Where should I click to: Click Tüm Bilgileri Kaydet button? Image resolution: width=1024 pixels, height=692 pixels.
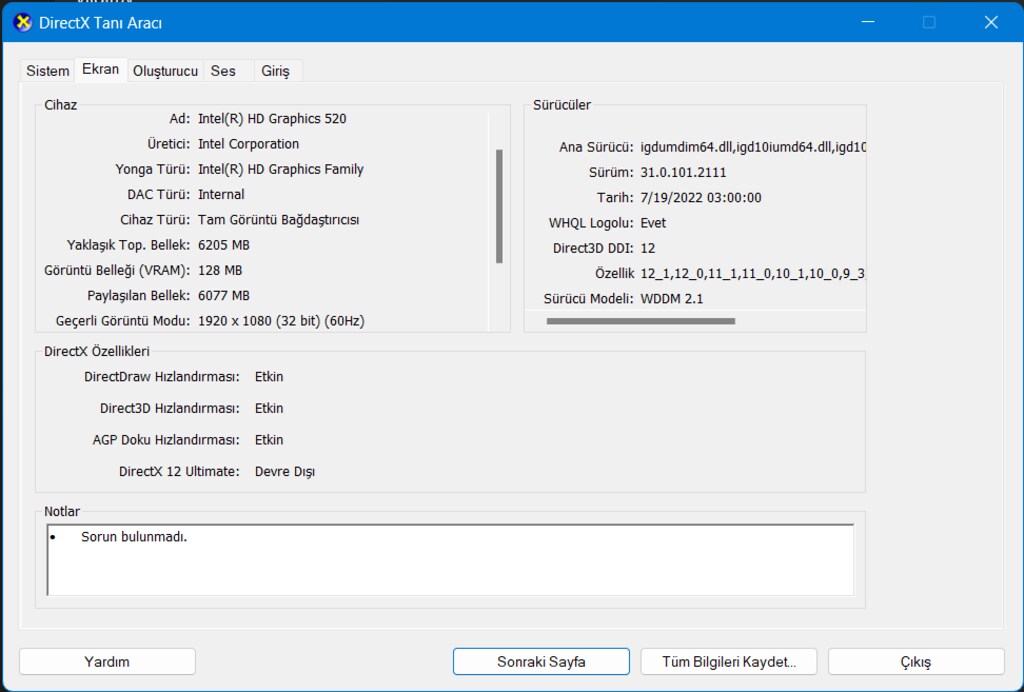pyautogui.click(x=729, y=661)
